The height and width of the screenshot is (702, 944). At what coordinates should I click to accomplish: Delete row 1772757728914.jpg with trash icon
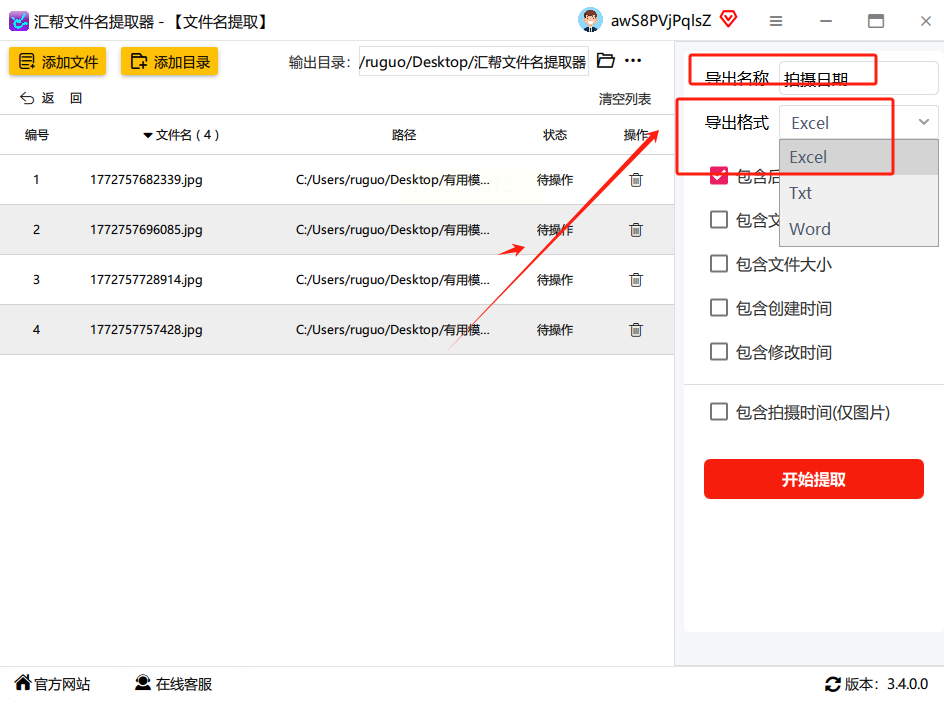(x=636, y=279)
